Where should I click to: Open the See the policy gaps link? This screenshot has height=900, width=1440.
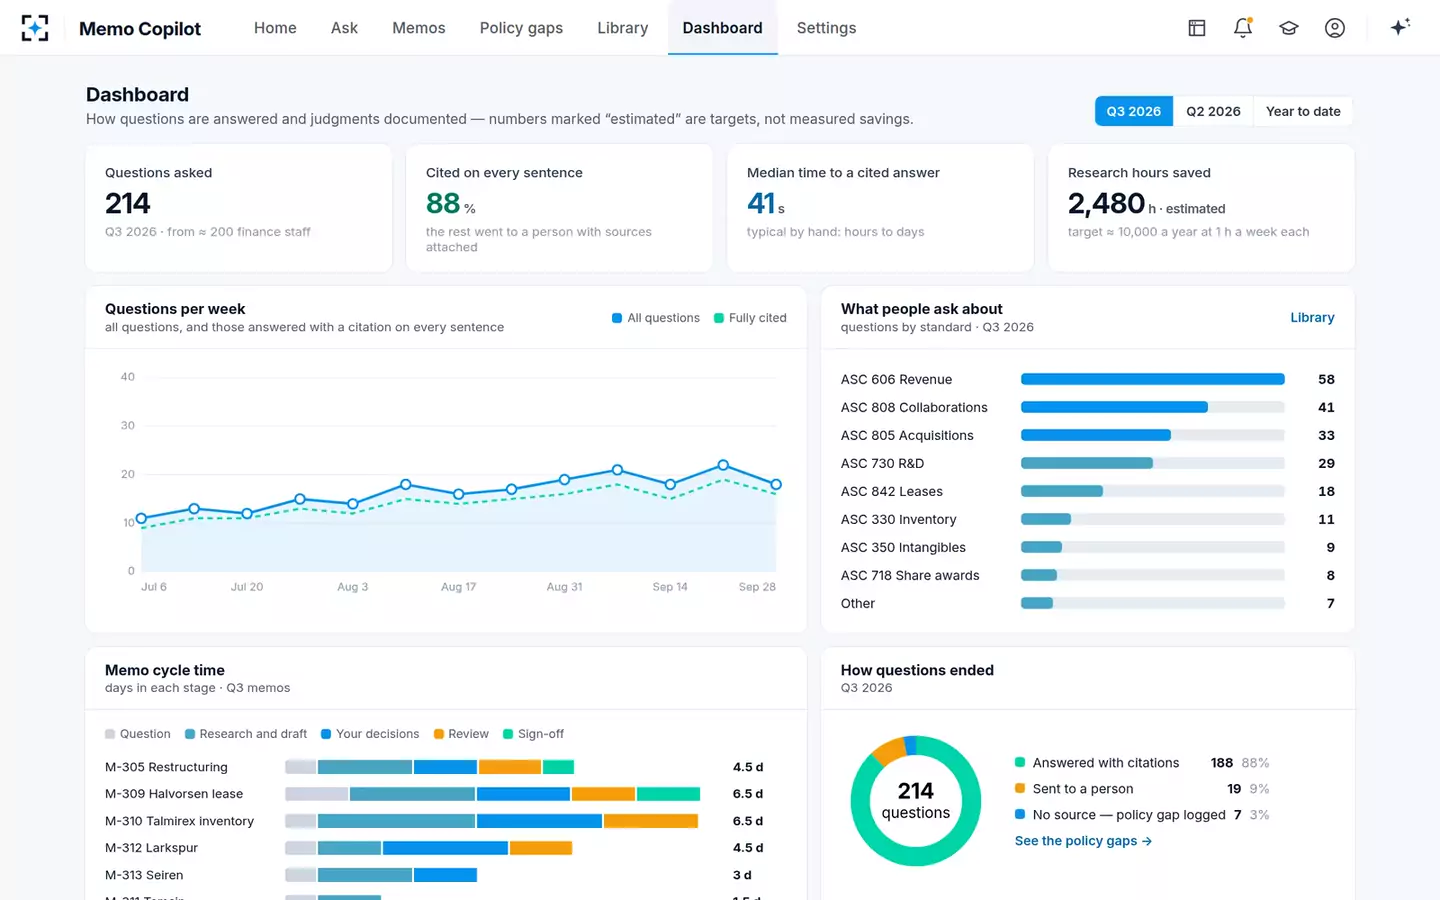(x=1083, y=841)
